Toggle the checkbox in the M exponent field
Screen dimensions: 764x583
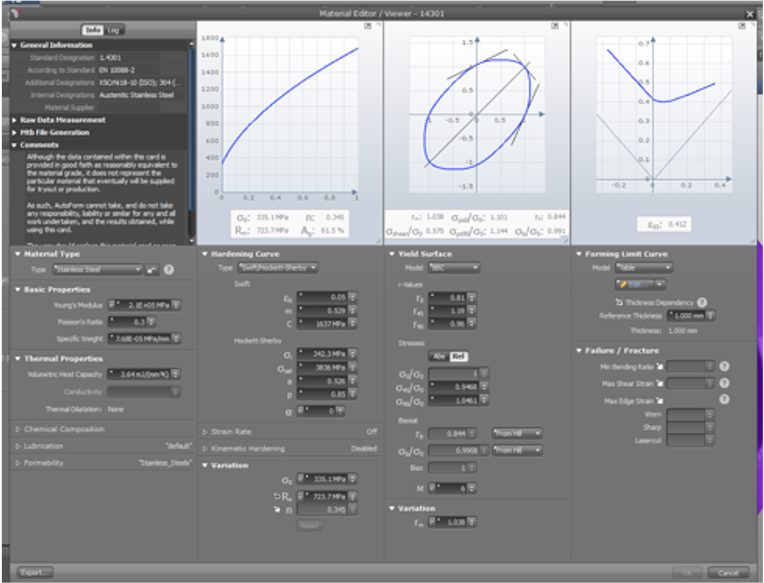(x=432, y=488)
